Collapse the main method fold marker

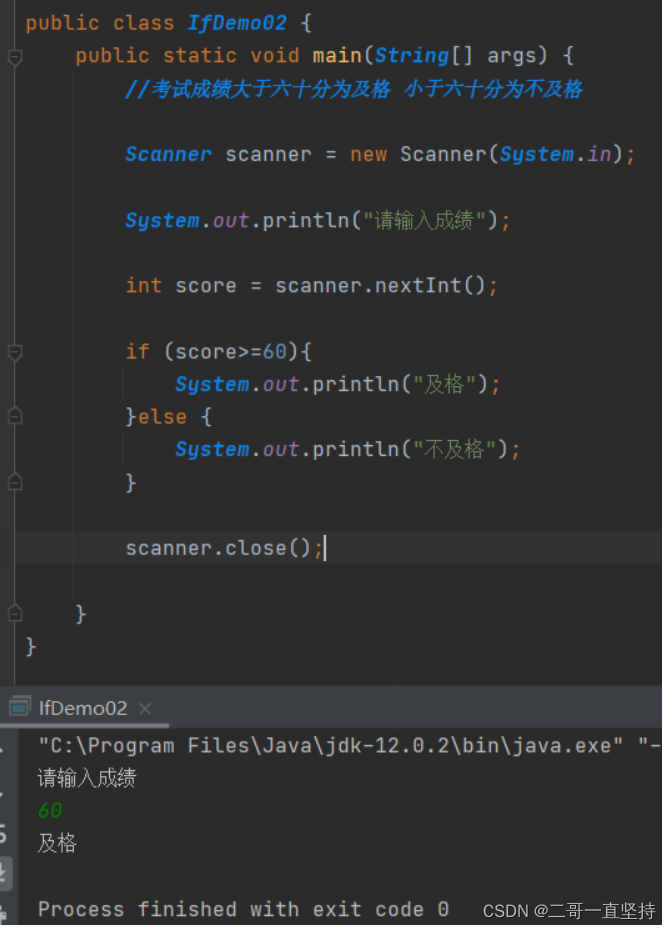pos(15,57)
